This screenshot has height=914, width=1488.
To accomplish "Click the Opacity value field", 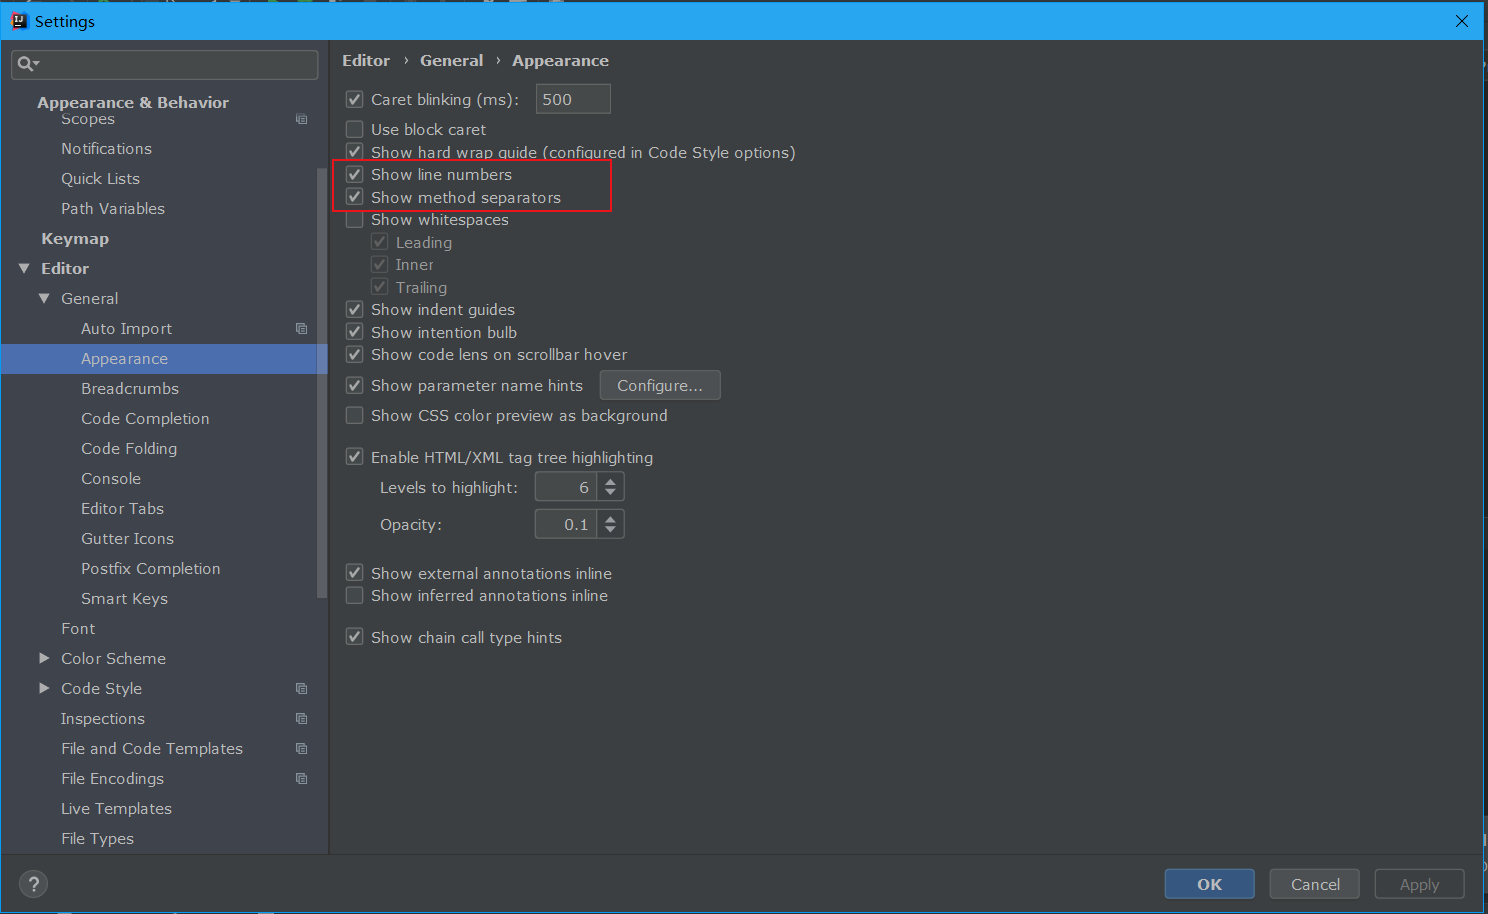I will pyautogui.click(x=566, y=524).
